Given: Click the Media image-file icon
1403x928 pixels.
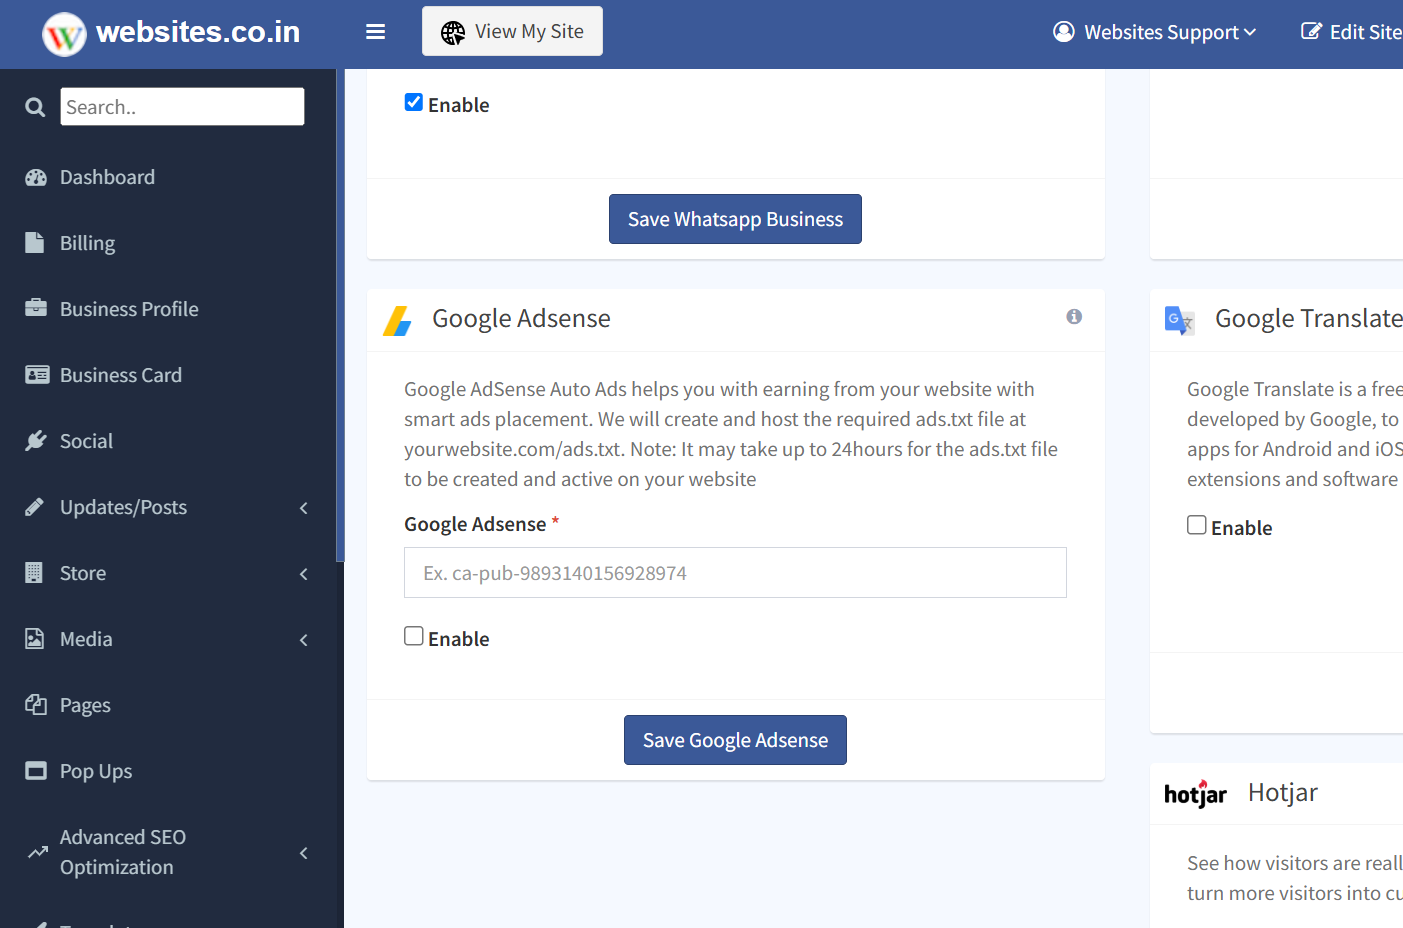Looking at the screenshot, I should pyautogui.click(x=35, y=639).
